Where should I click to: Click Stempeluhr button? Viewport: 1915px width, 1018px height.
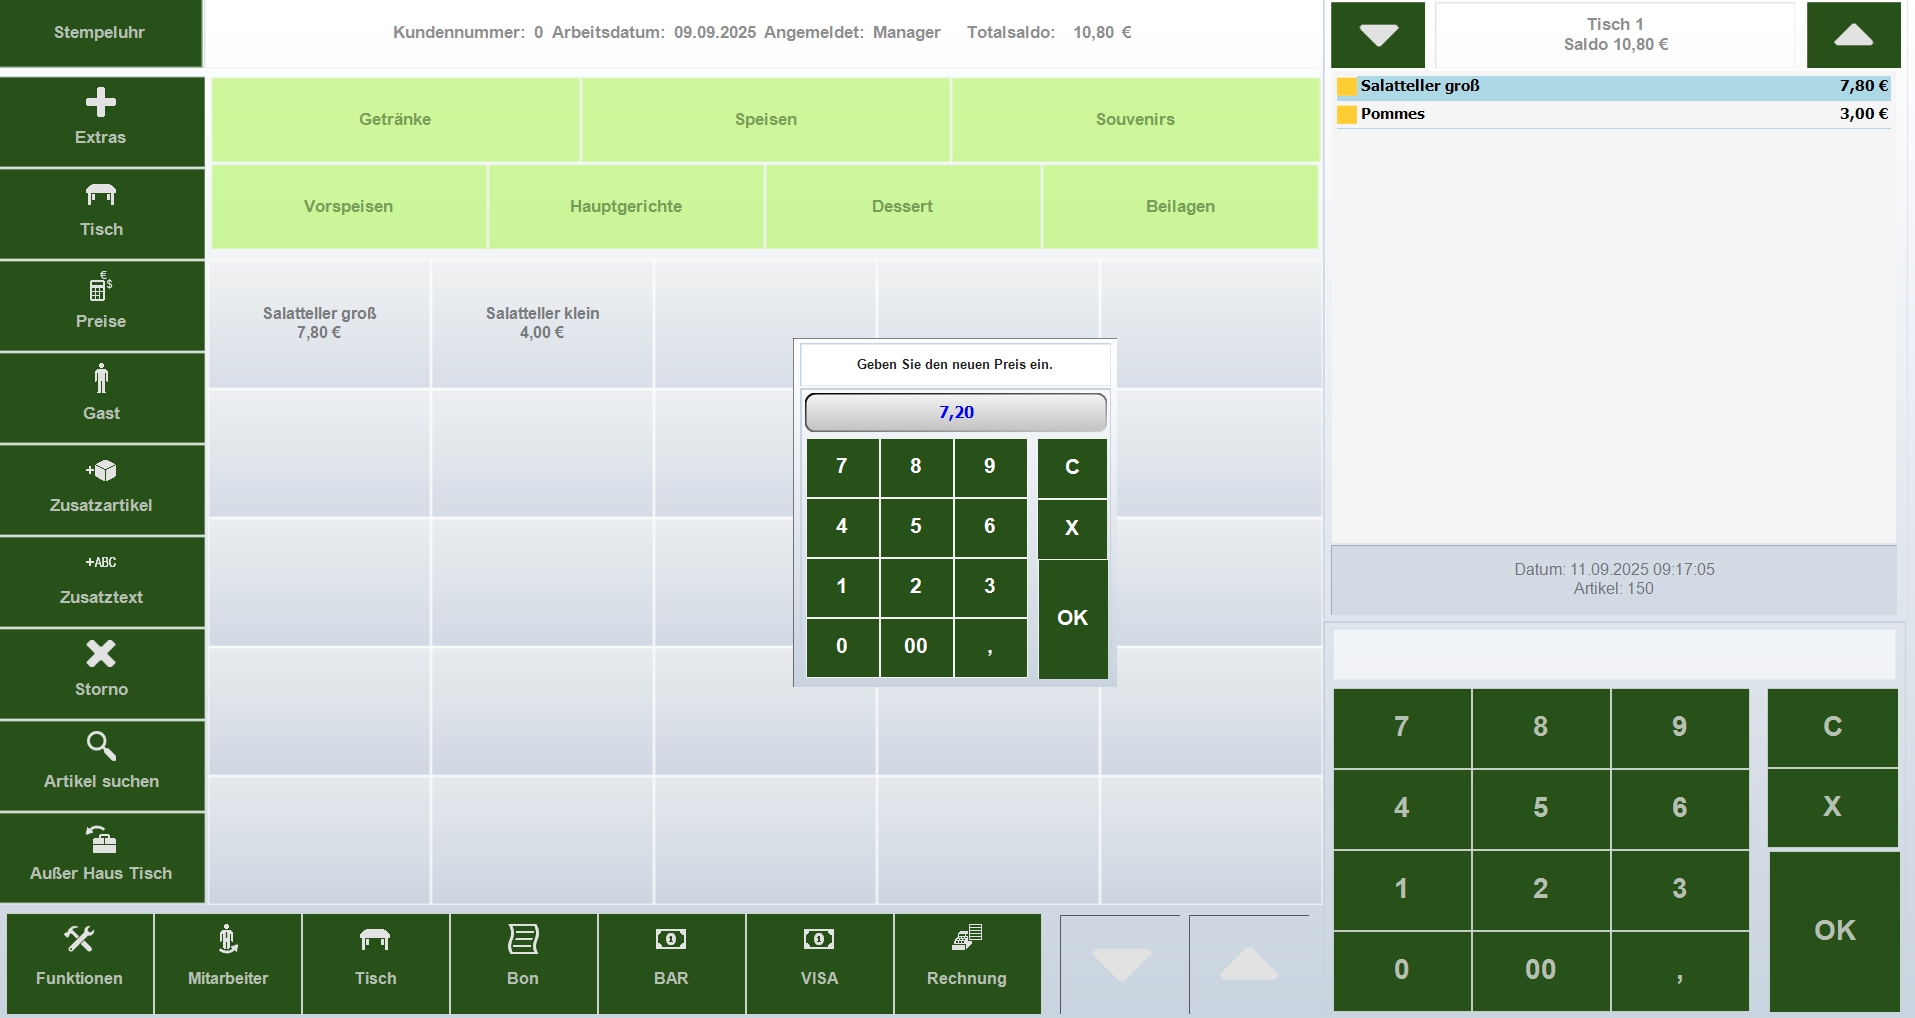pyautogui.click(x=100, y=33)
